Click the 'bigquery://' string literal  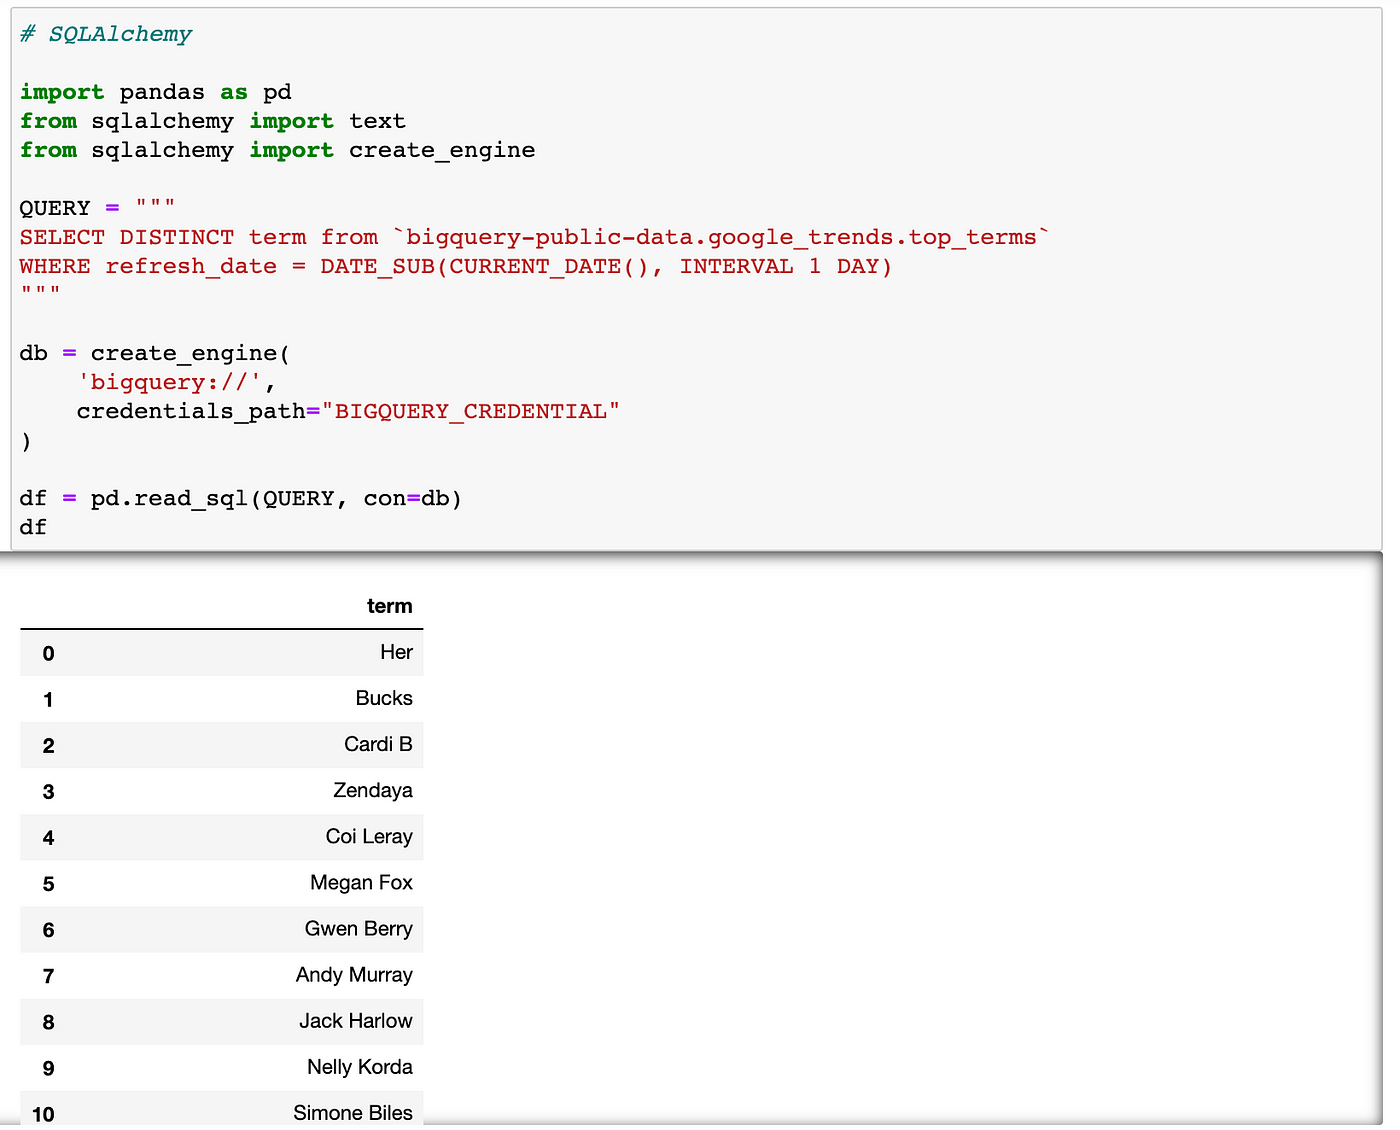coord(170,382)
